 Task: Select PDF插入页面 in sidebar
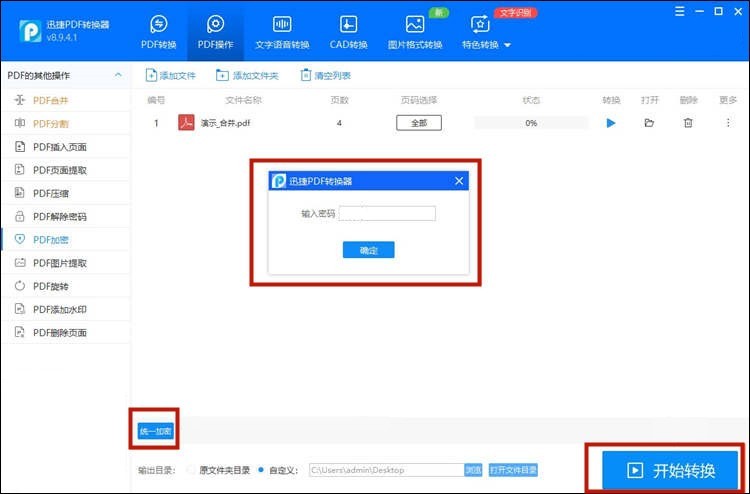[x=65, y=147]
